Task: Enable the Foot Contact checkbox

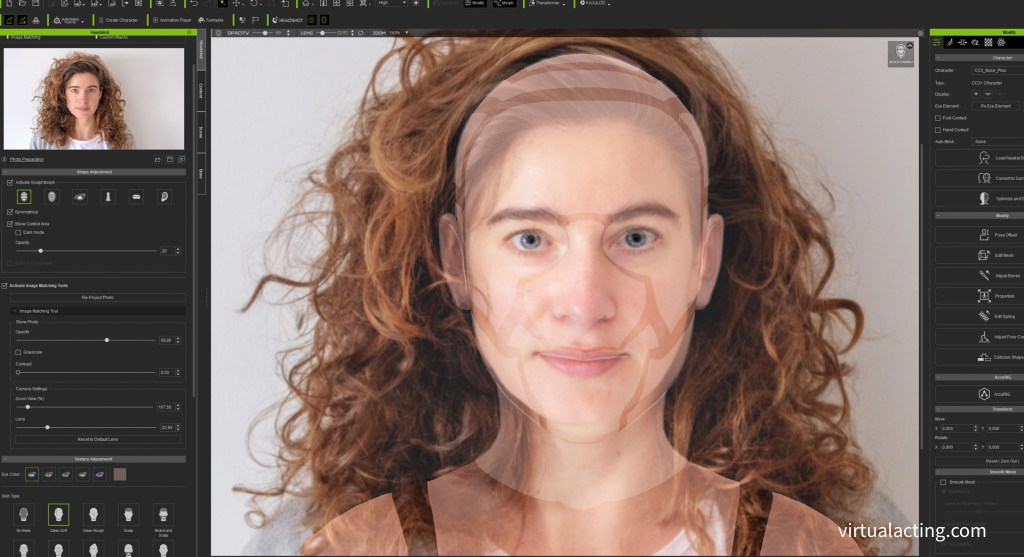Action: [938, 118]
